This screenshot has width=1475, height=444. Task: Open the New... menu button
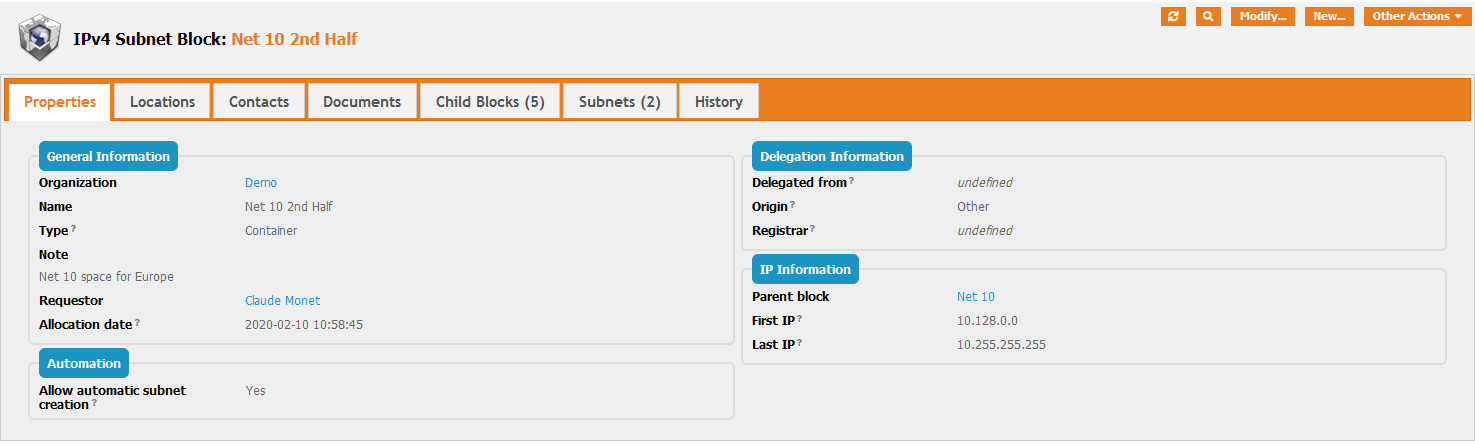1329,16
